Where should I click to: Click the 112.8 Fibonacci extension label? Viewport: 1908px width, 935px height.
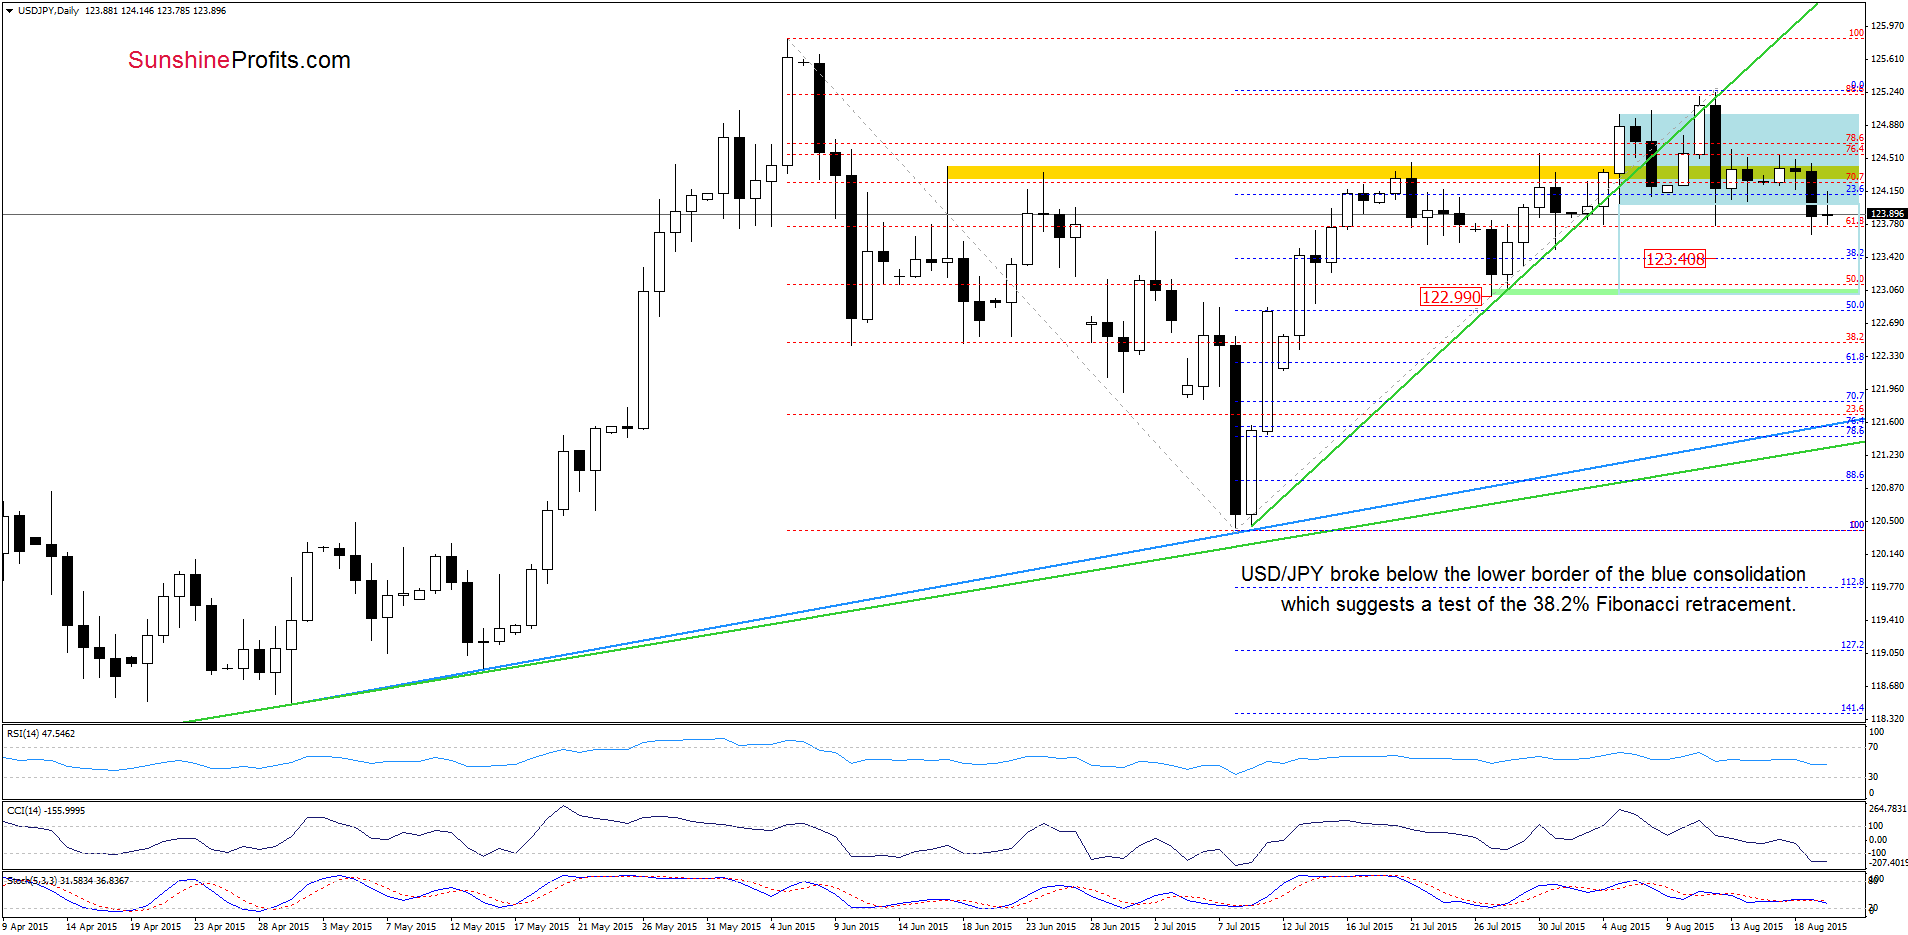point(1852,582)
